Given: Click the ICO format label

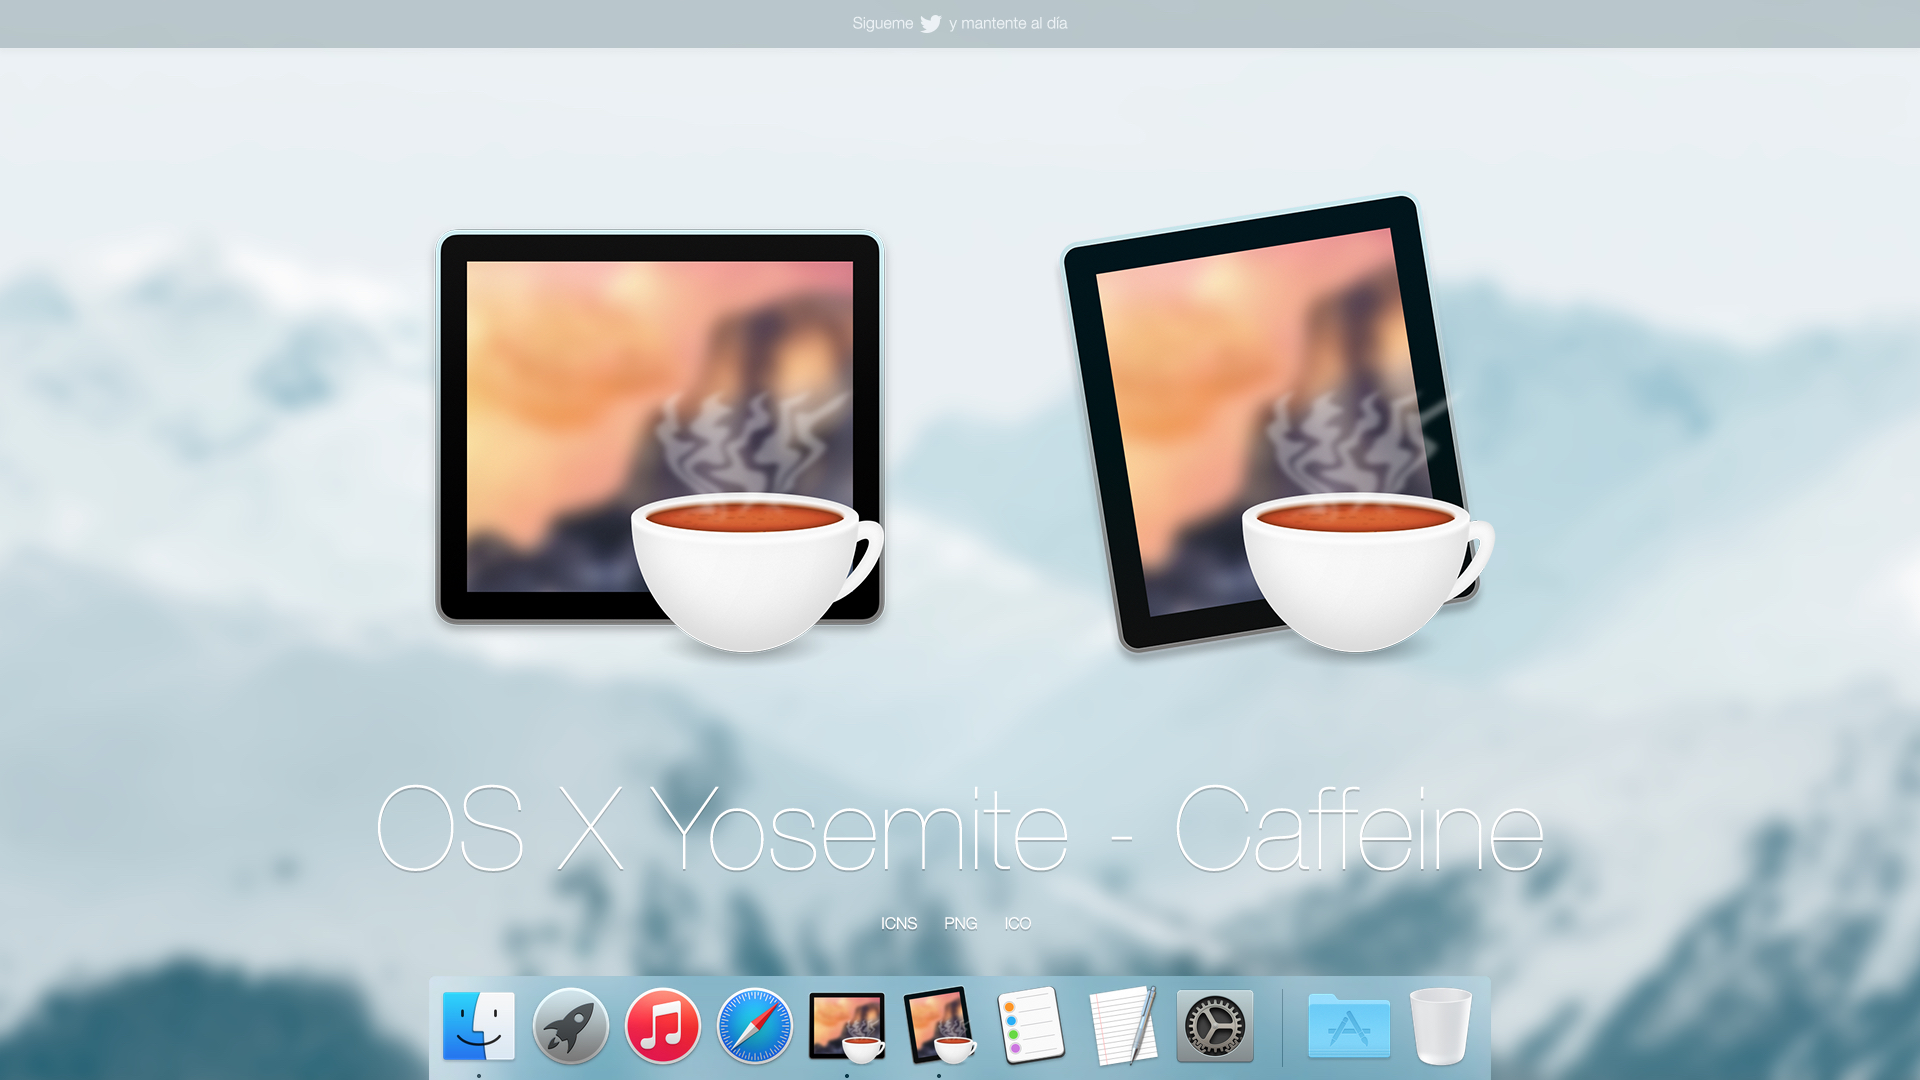Looking at the screenshot, I should (x=1018, y=923).
